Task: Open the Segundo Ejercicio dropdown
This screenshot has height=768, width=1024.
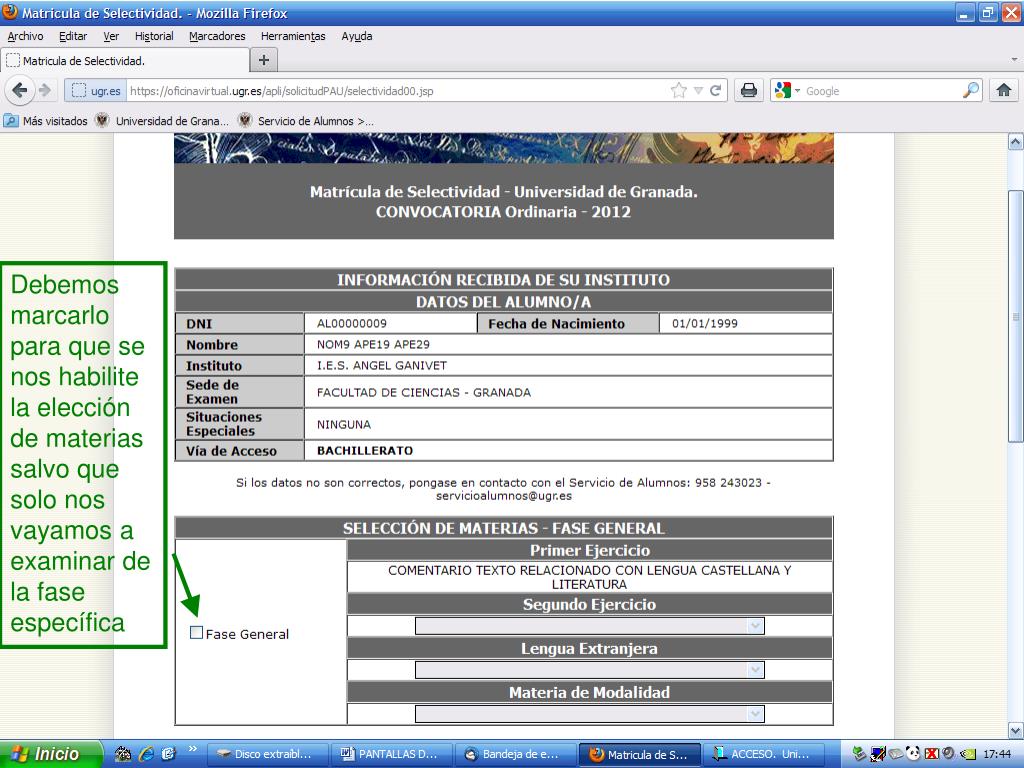Action: point(590,626)
